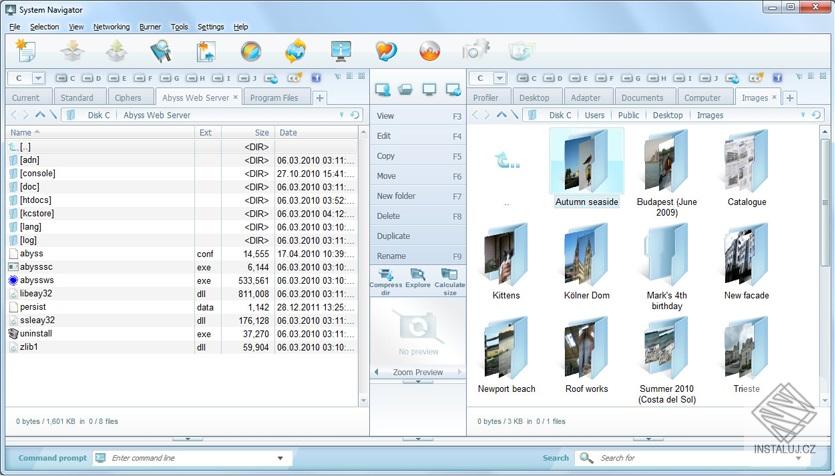Switch to the Ciphers tab
Screen dimensions: 835x476
click(x=128, y=98)
